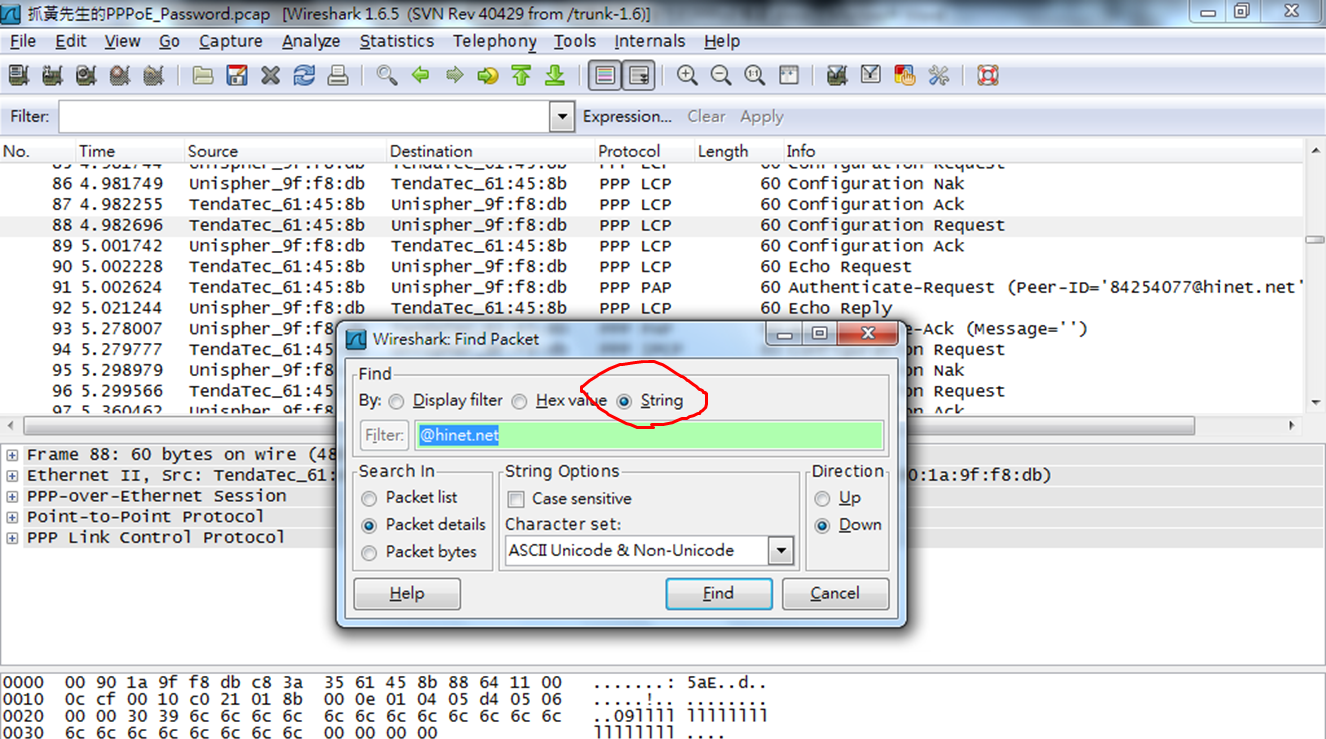
Task: Open the Help lifebuoy toolbar icon
Action: point(988,76)
